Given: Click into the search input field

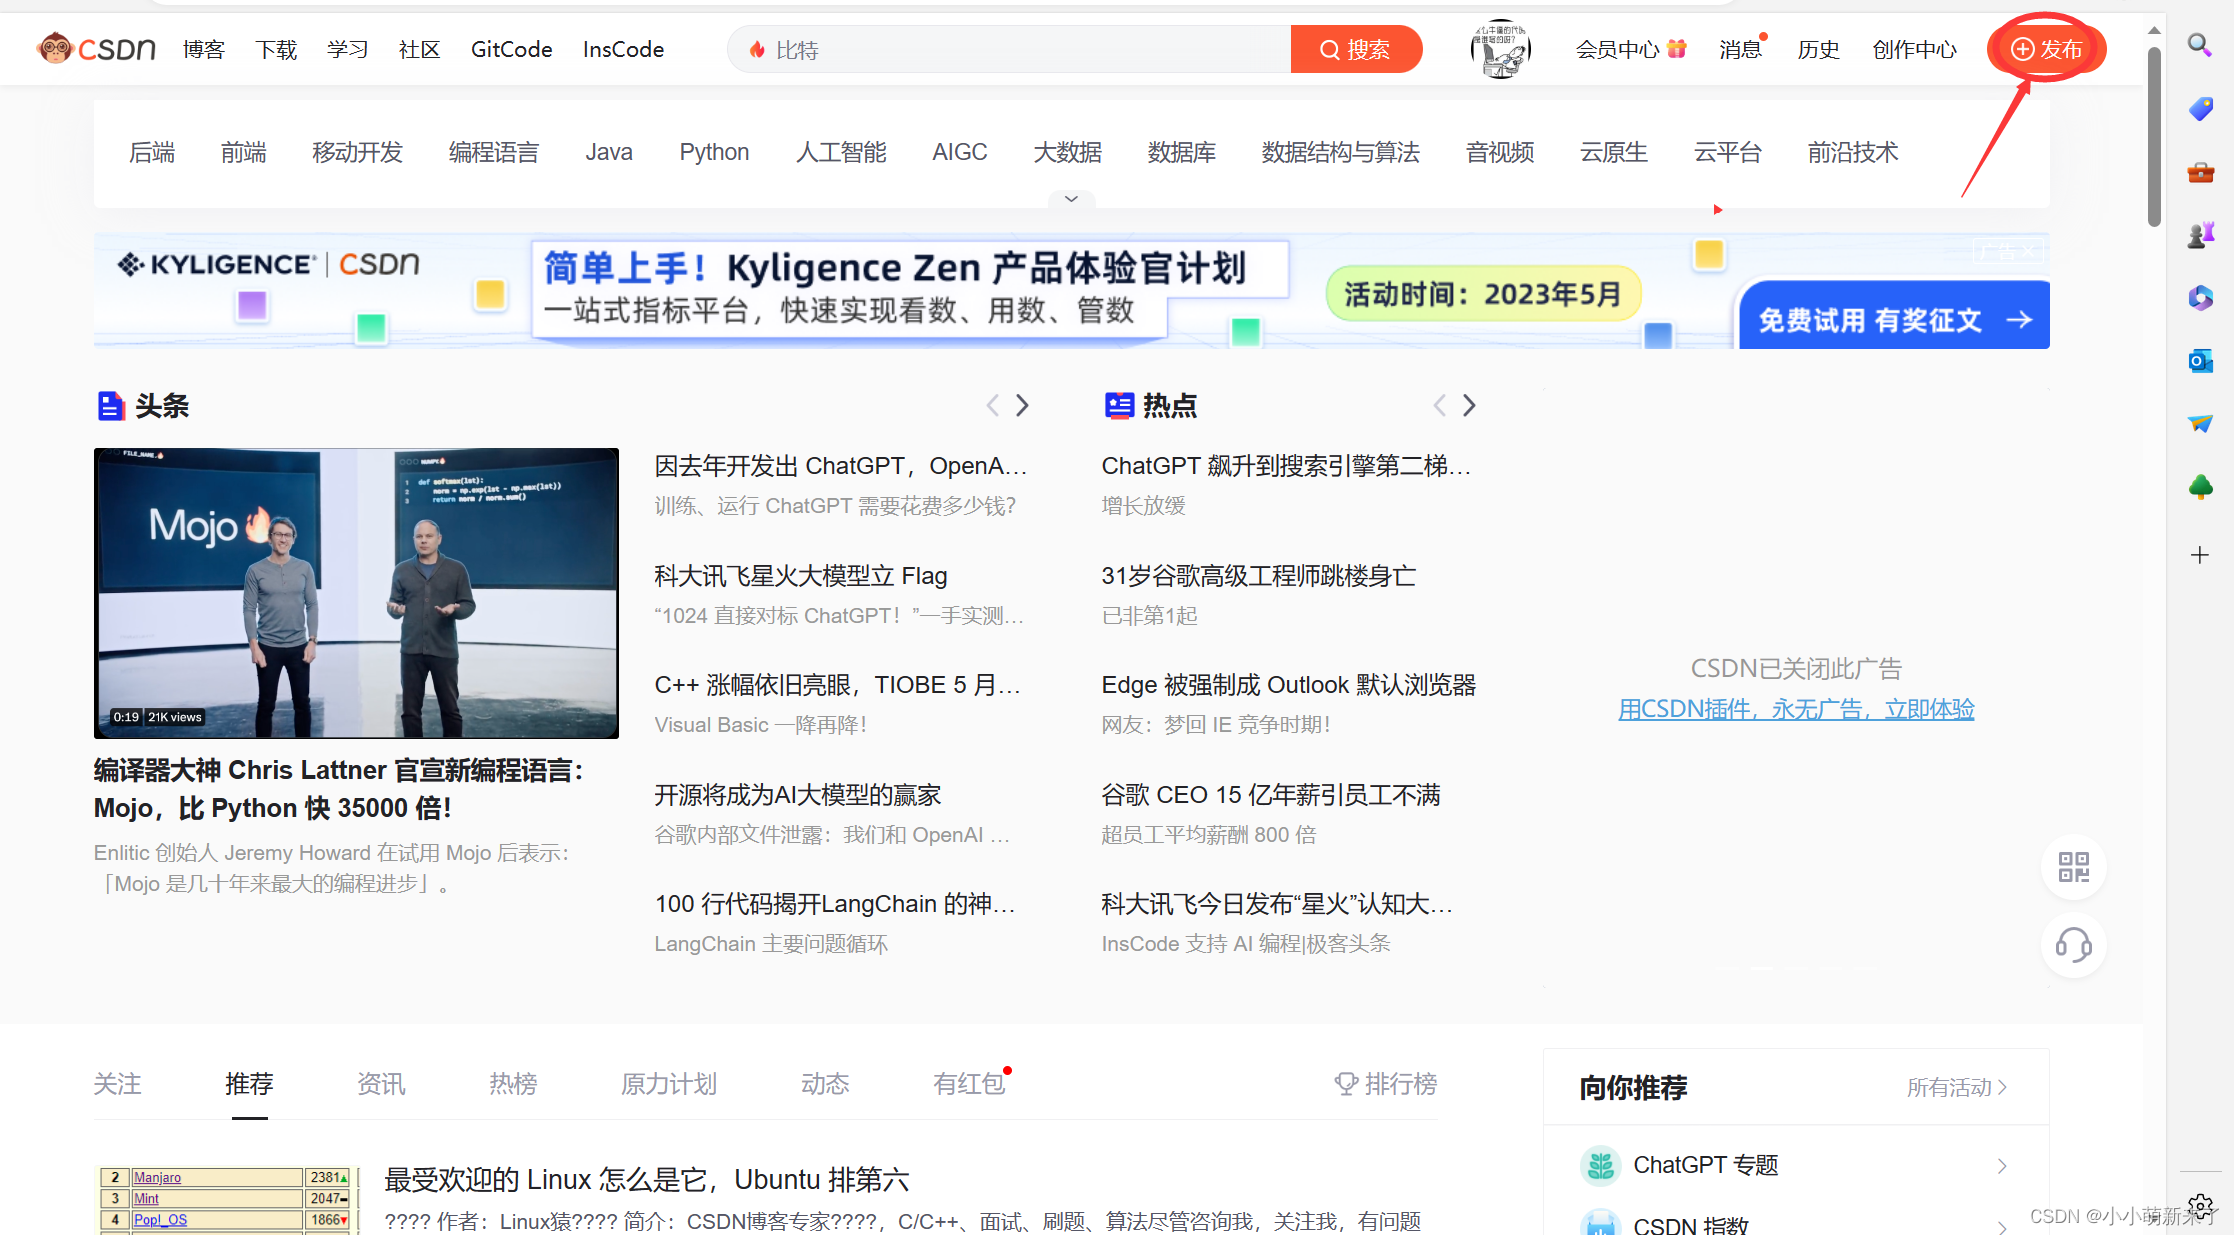Looking at the screenshot, I should (x=1010, y=49).
